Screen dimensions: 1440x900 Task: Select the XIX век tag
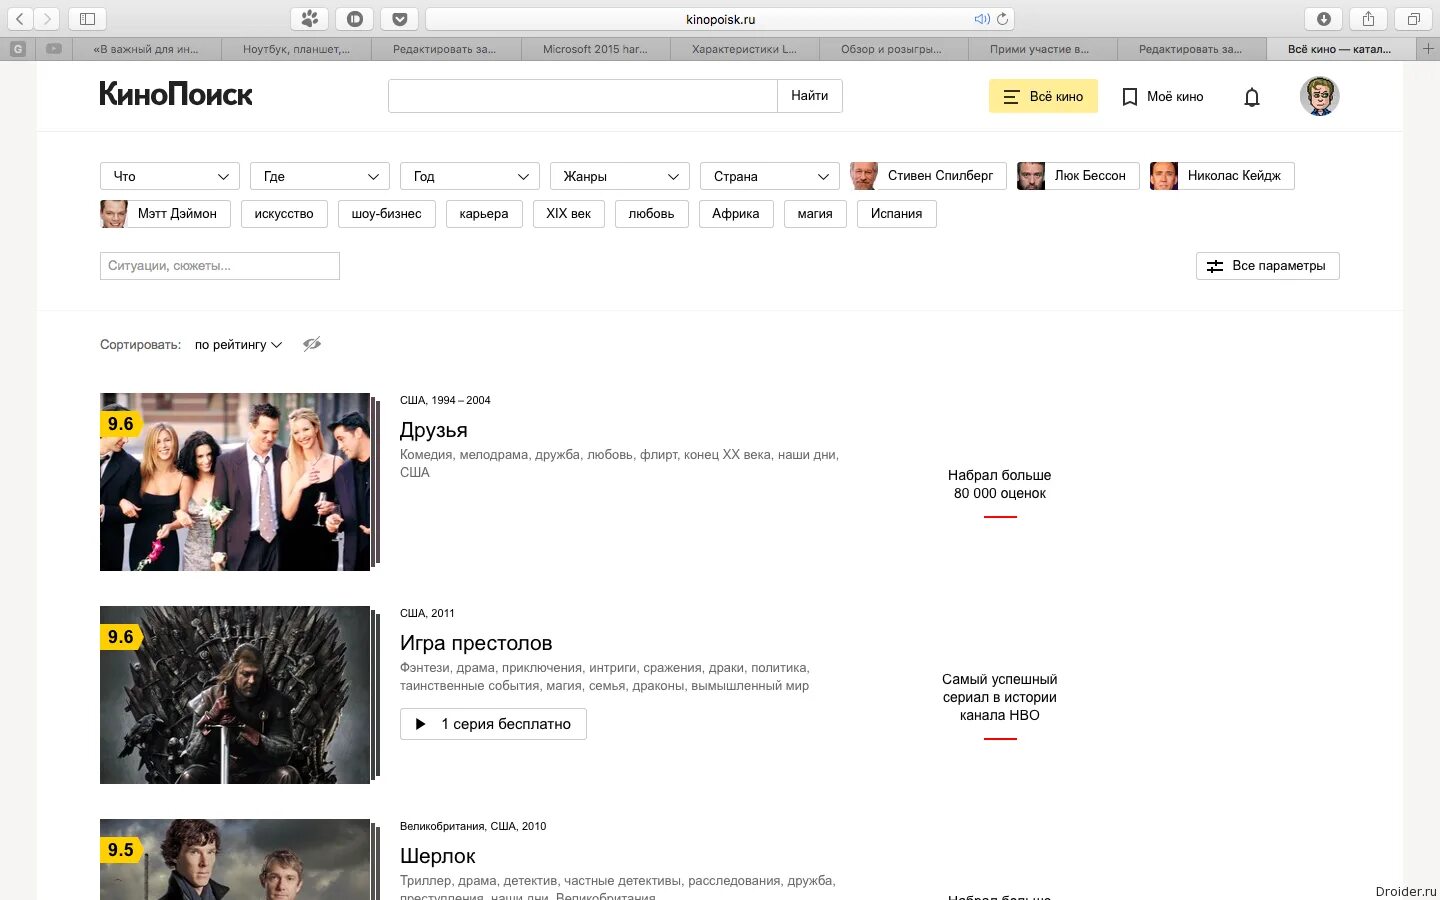[x=569, y=214]
